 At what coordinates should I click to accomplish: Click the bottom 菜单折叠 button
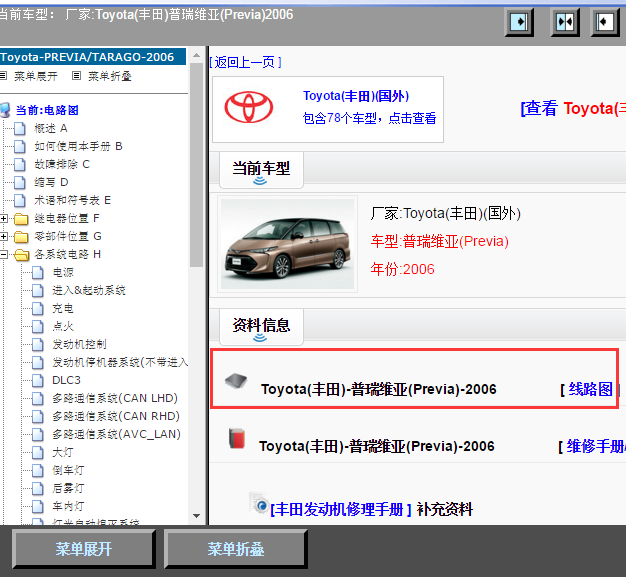tap(236, 550)
